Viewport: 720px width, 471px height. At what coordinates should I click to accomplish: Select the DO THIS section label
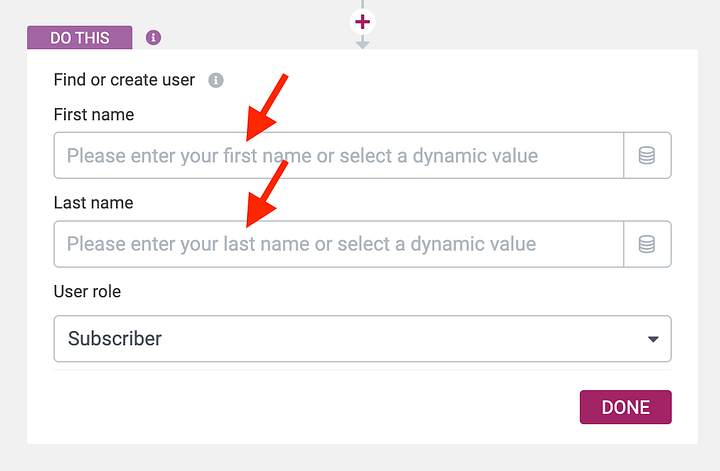tap(80, 38)
